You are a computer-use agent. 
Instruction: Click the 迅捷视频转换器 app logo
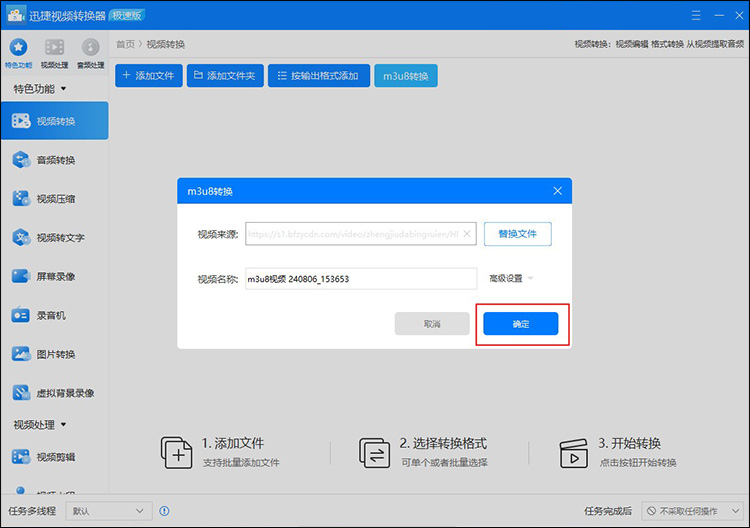(x=16, y=15)
